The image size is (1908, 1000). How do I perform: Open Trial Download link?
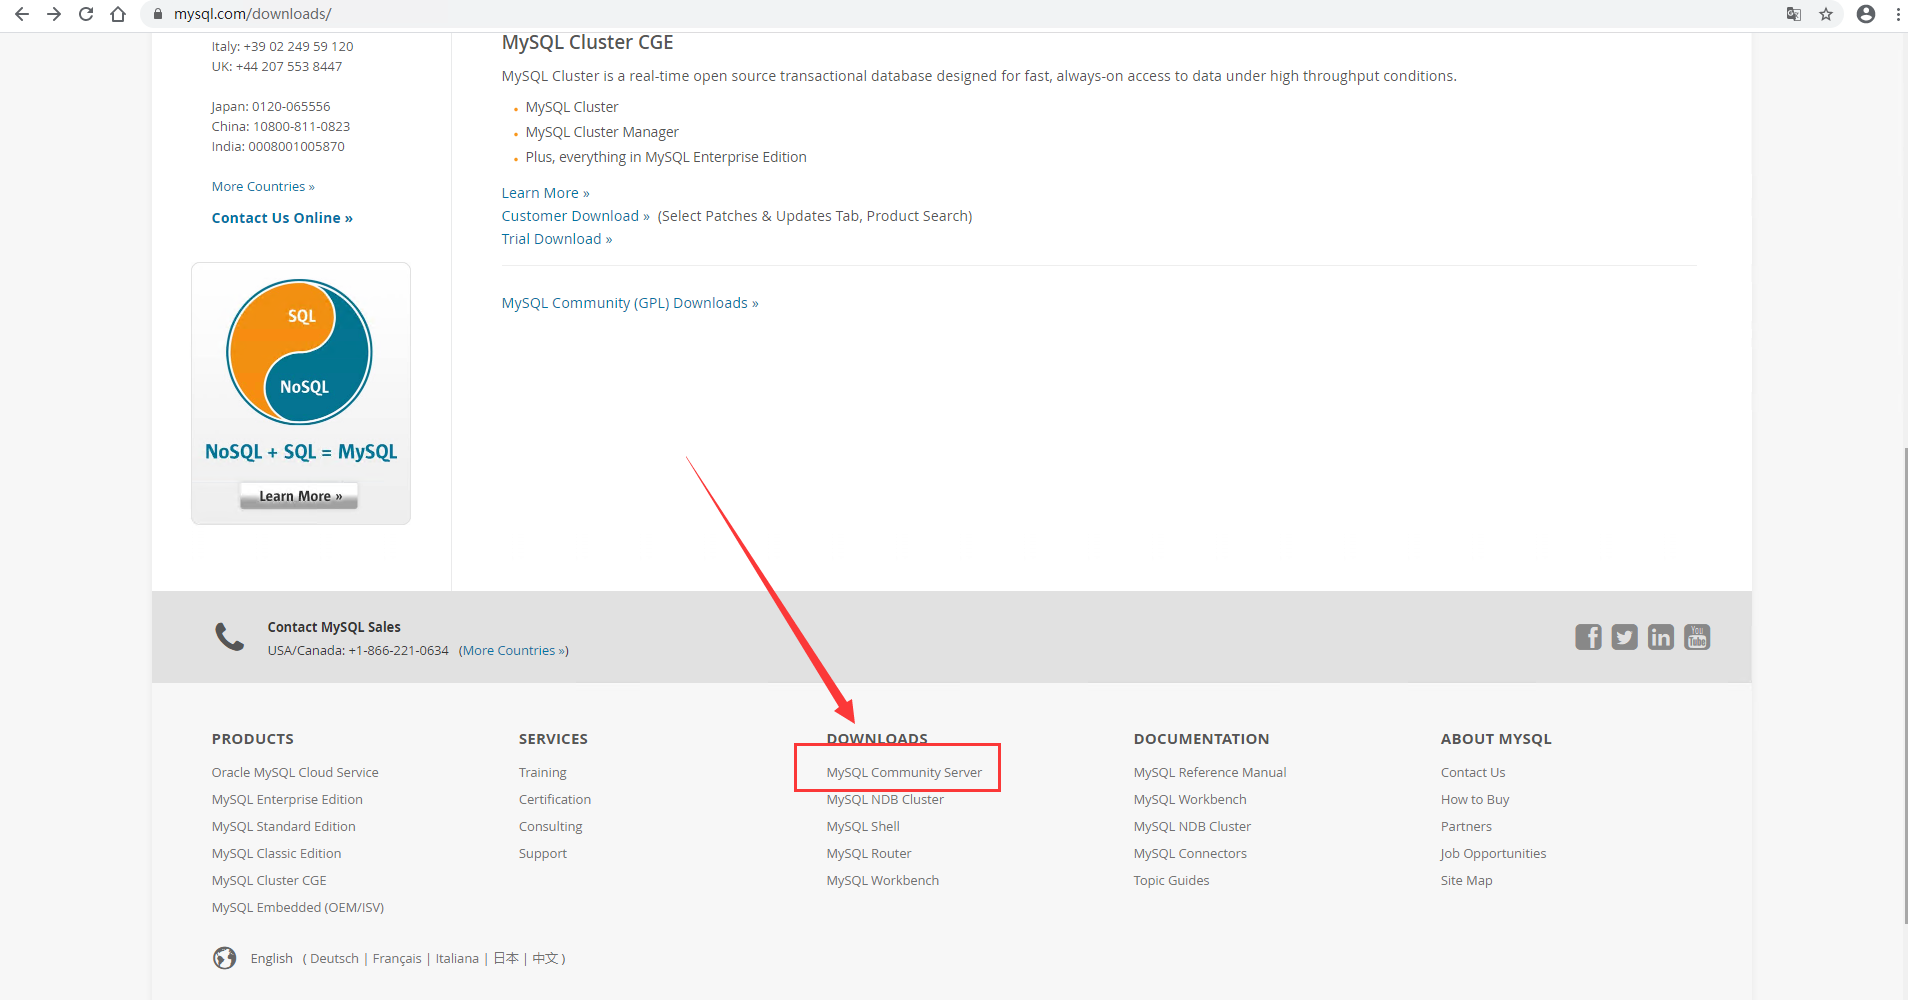pyautogui.click(x=557, y=239)
